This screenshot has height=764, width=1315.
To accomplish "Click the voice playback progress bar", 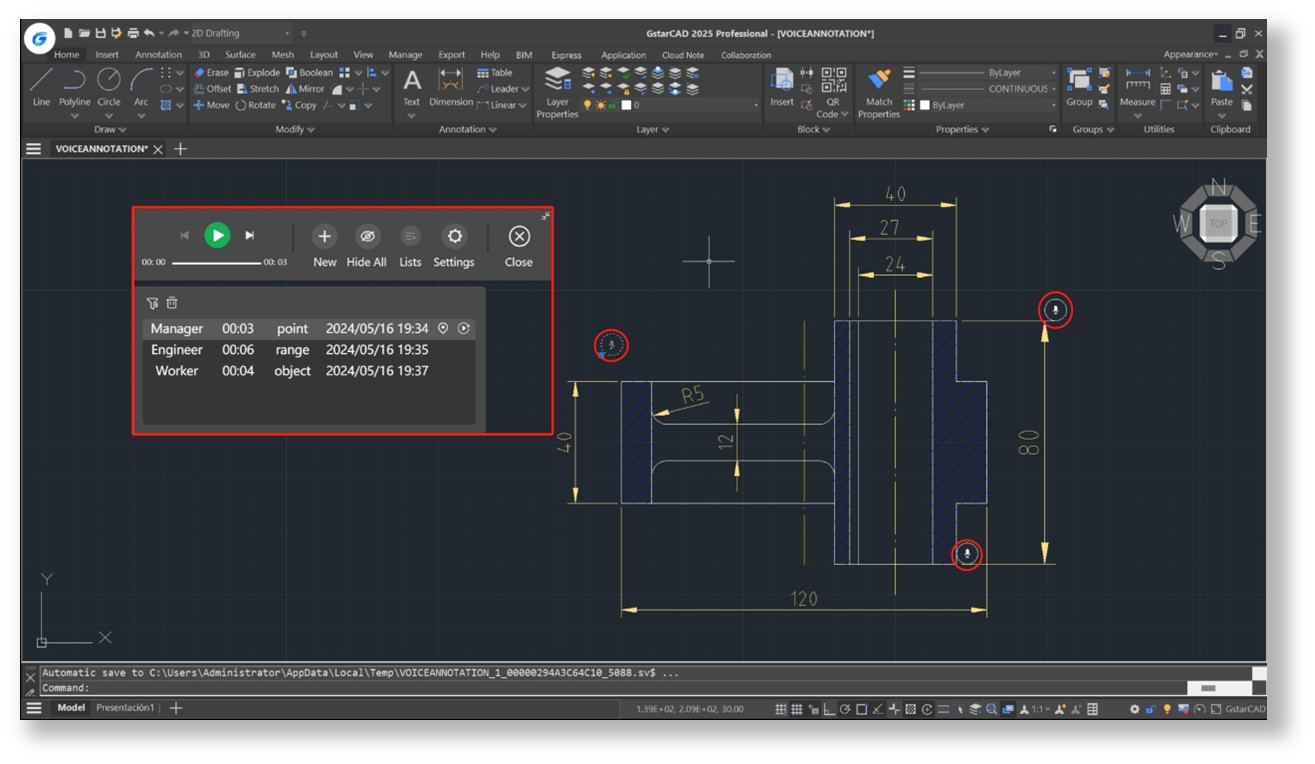I will tap(215, 263).
